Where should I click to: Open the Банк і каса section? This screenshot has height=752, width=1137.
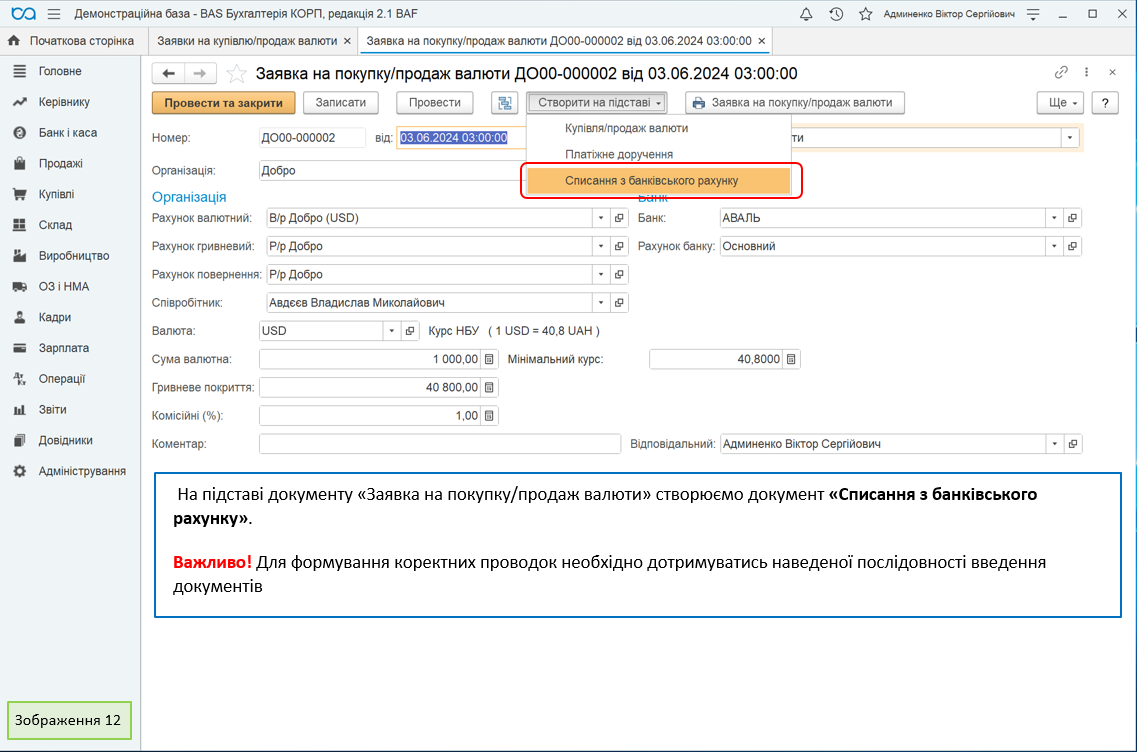[x=67, y=133]
